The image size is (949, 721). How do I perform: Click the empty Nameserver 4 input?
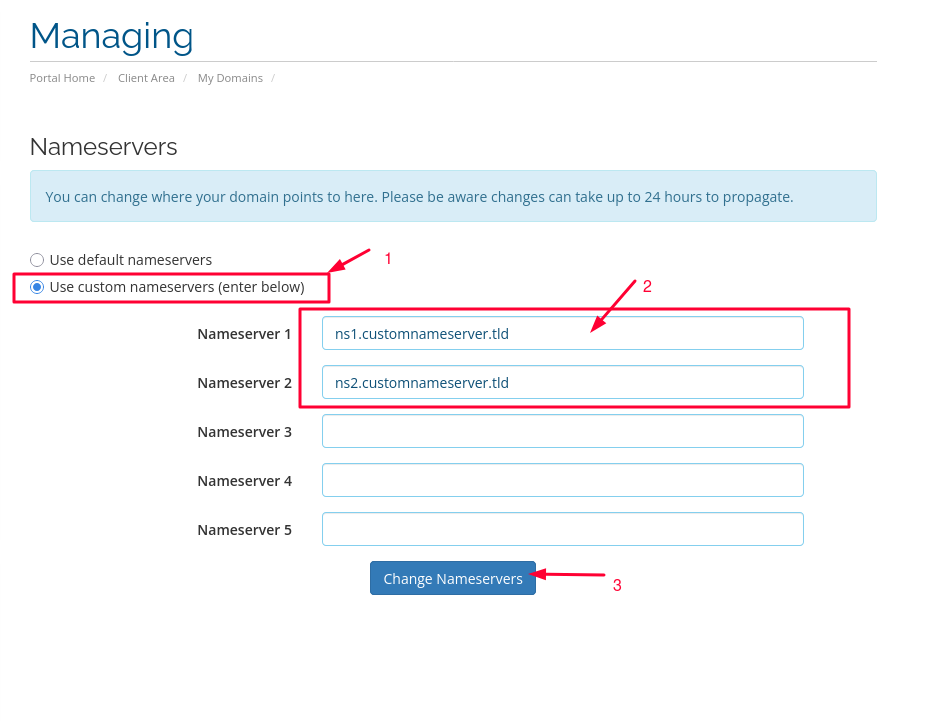tap(562, 480)
